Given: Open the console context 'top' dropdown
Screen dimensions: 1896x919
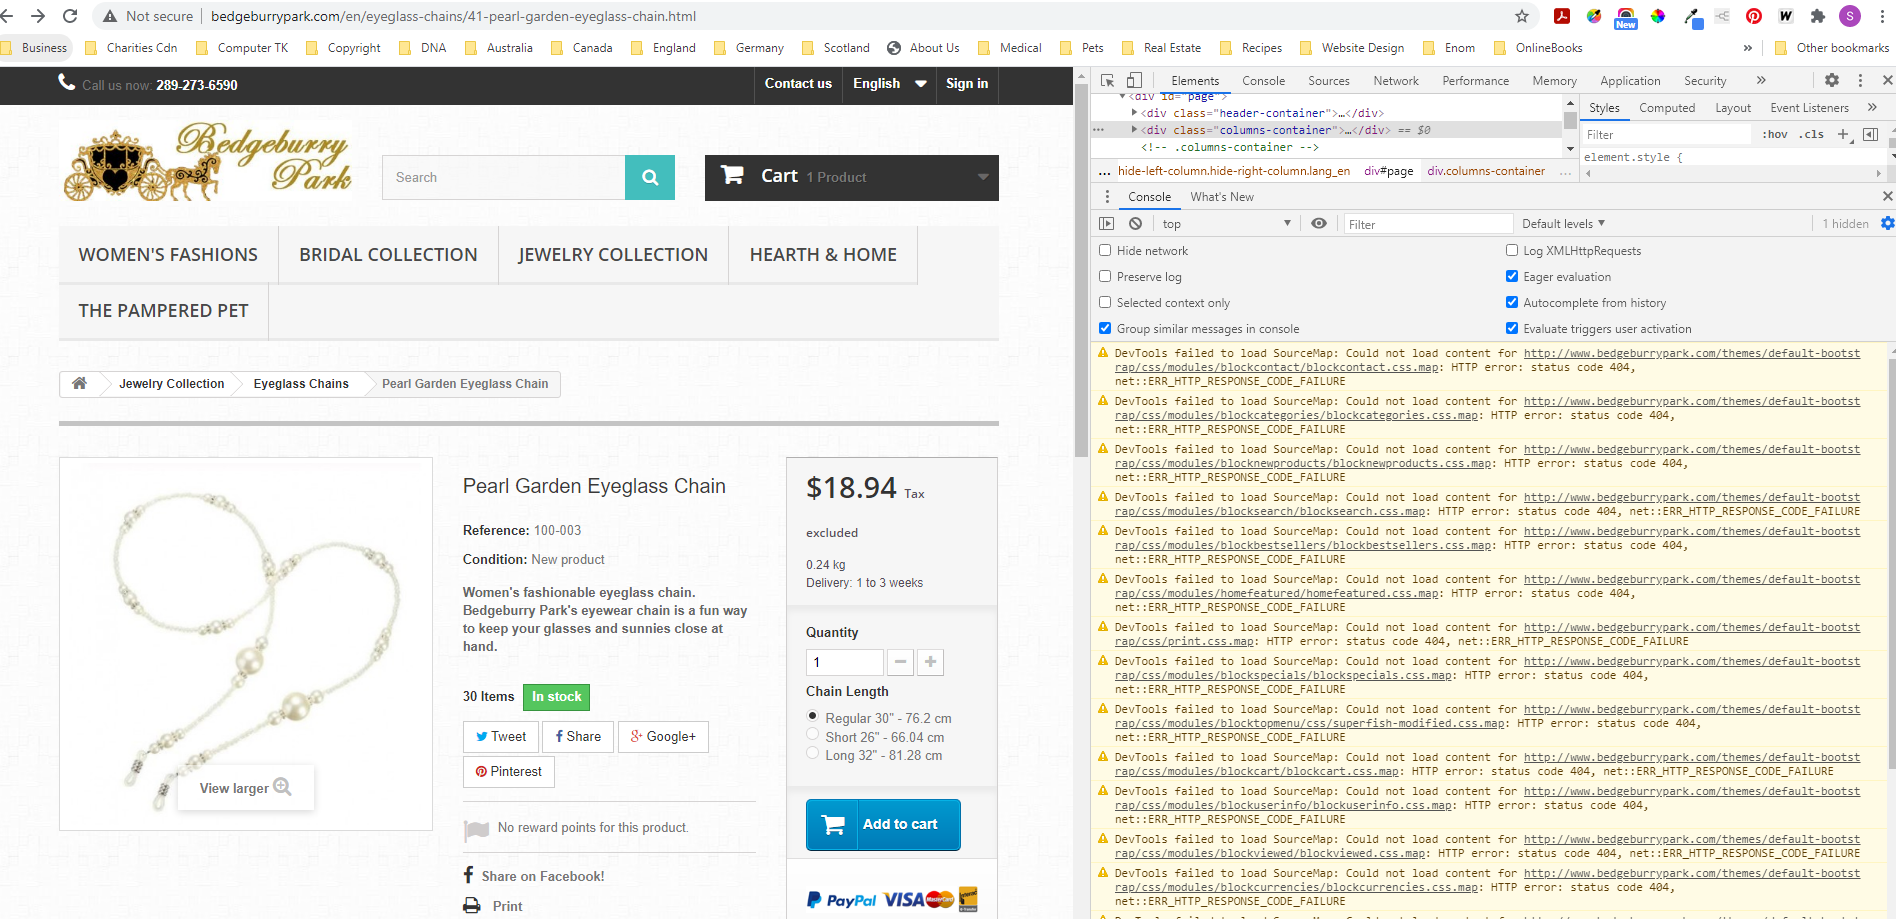Looking at the screenshot, I should 1226,224.
